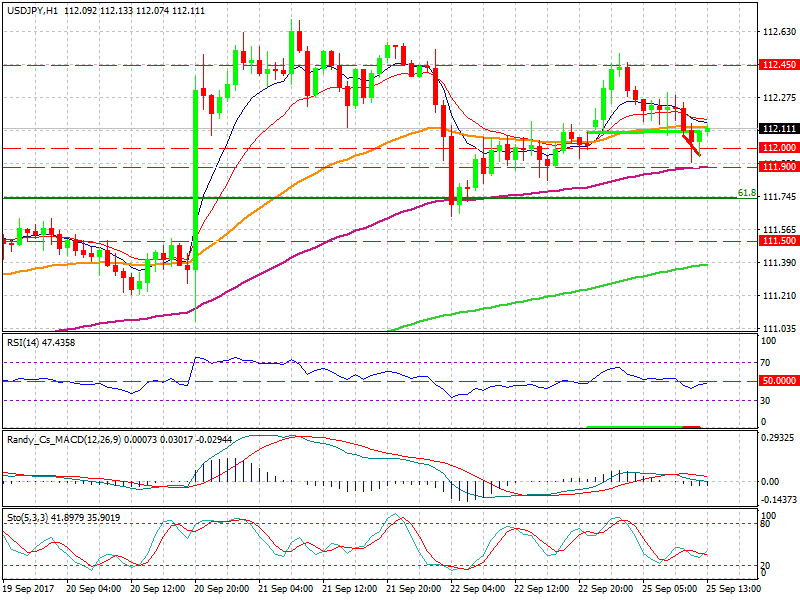The height and width of the screenshot is (600, 800).
Task: Click the 61.8 Fibonacci level label
Action: [x=745, y=193]
